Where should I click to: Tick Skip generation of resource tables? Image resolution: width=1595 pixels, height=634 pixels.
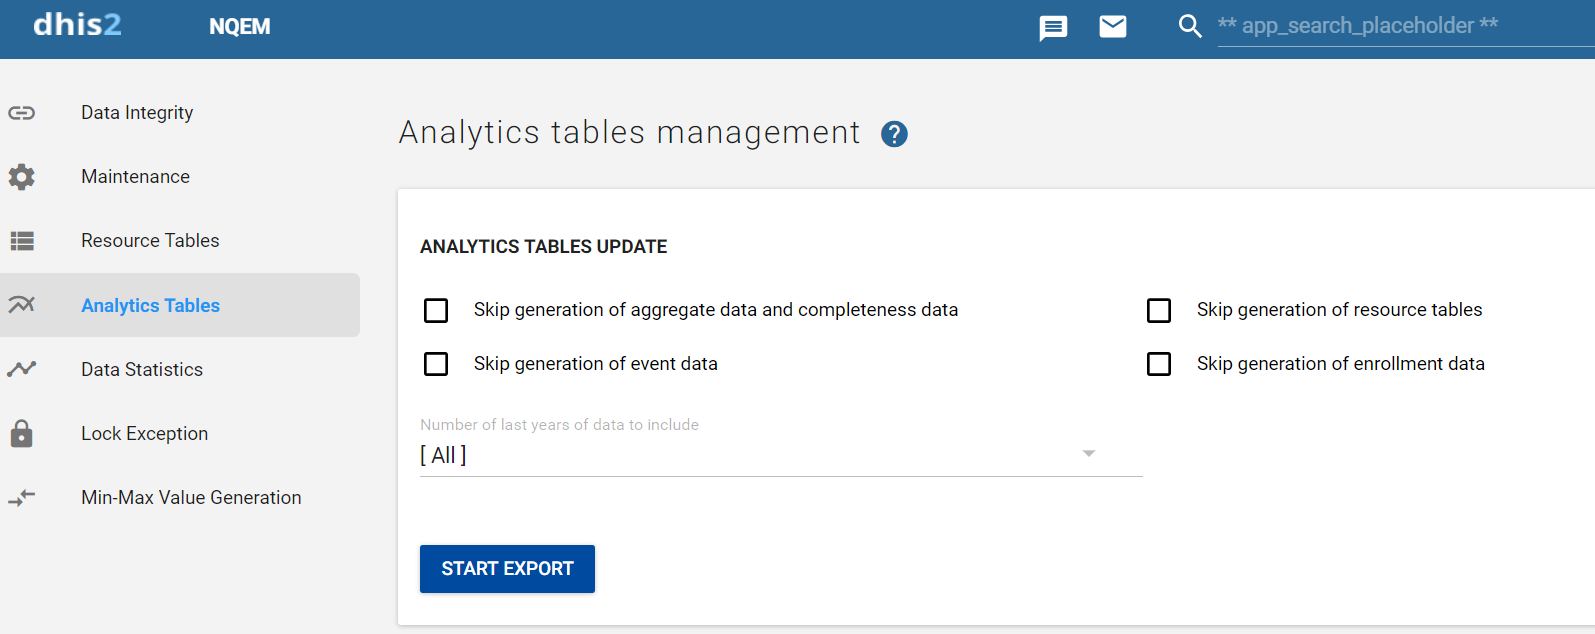1159,310
